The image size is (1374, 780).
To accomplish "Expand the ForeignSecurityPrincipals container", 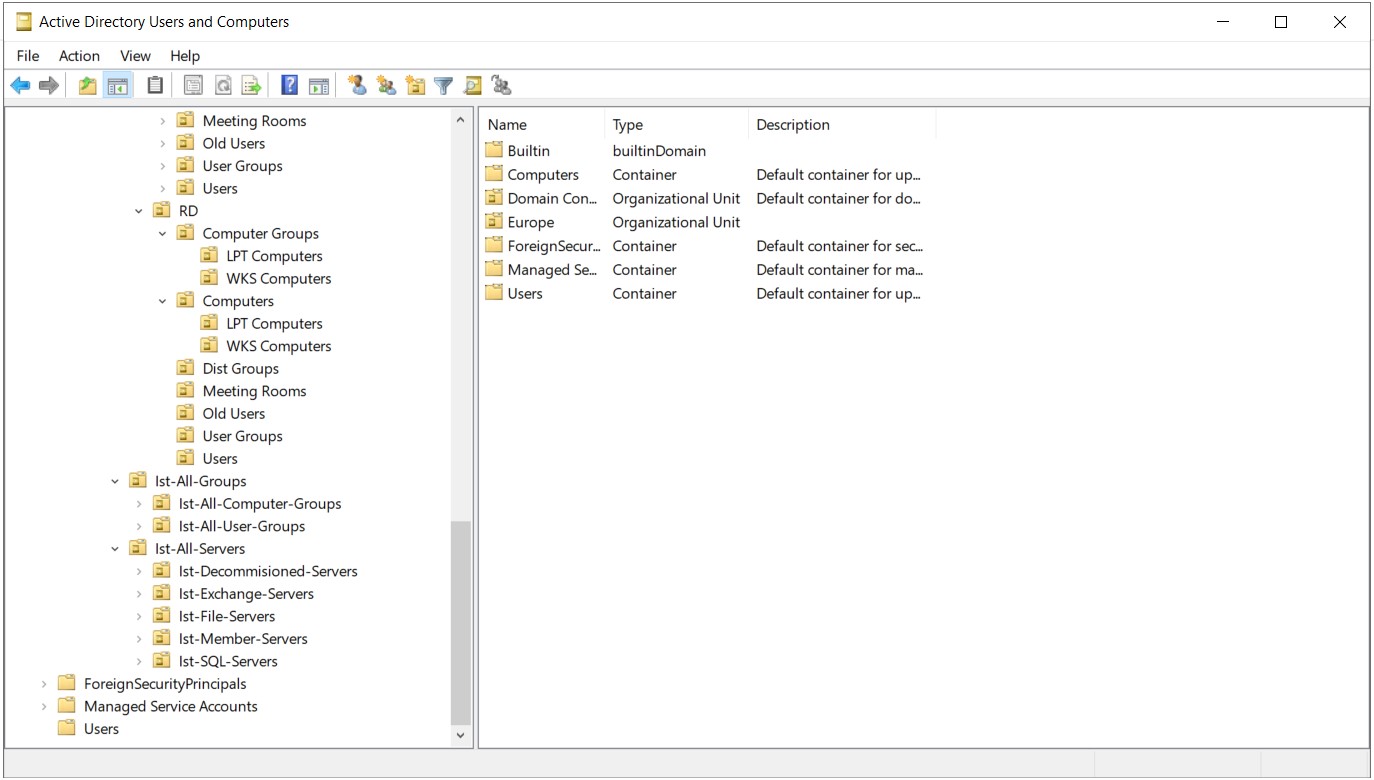I will [x=44, y=684].
